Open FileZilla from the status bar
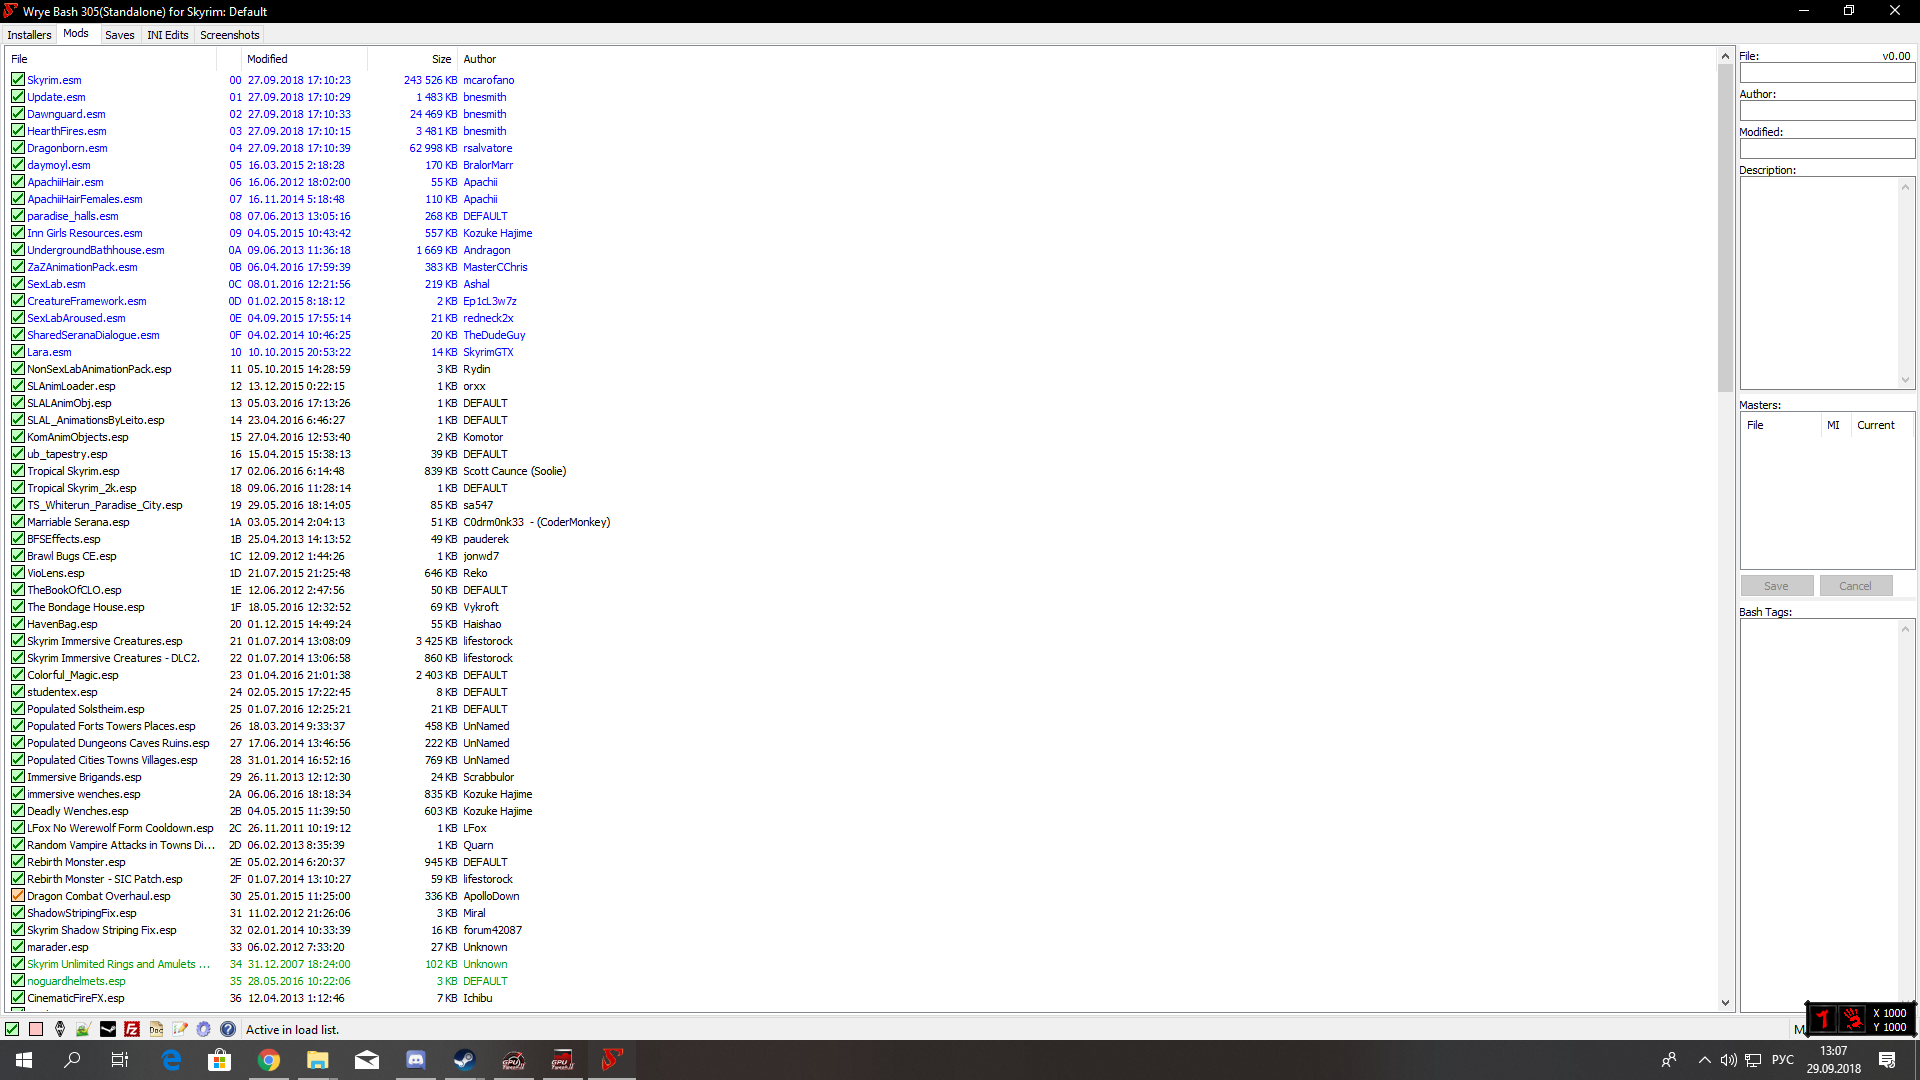 click(132, 1029)
